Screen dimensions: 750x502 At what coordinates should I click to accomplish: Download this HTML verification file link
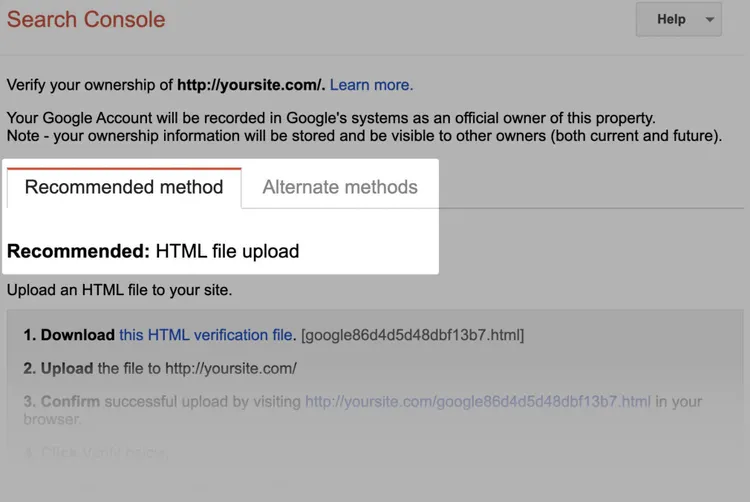(206, 335)
